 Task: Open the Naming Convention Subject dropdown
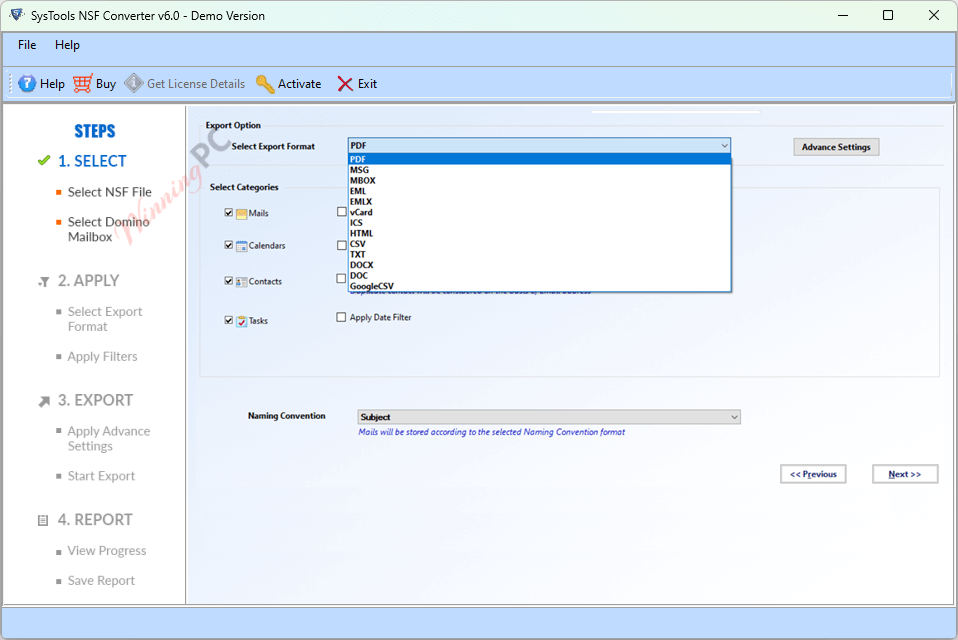click(549, 417)
